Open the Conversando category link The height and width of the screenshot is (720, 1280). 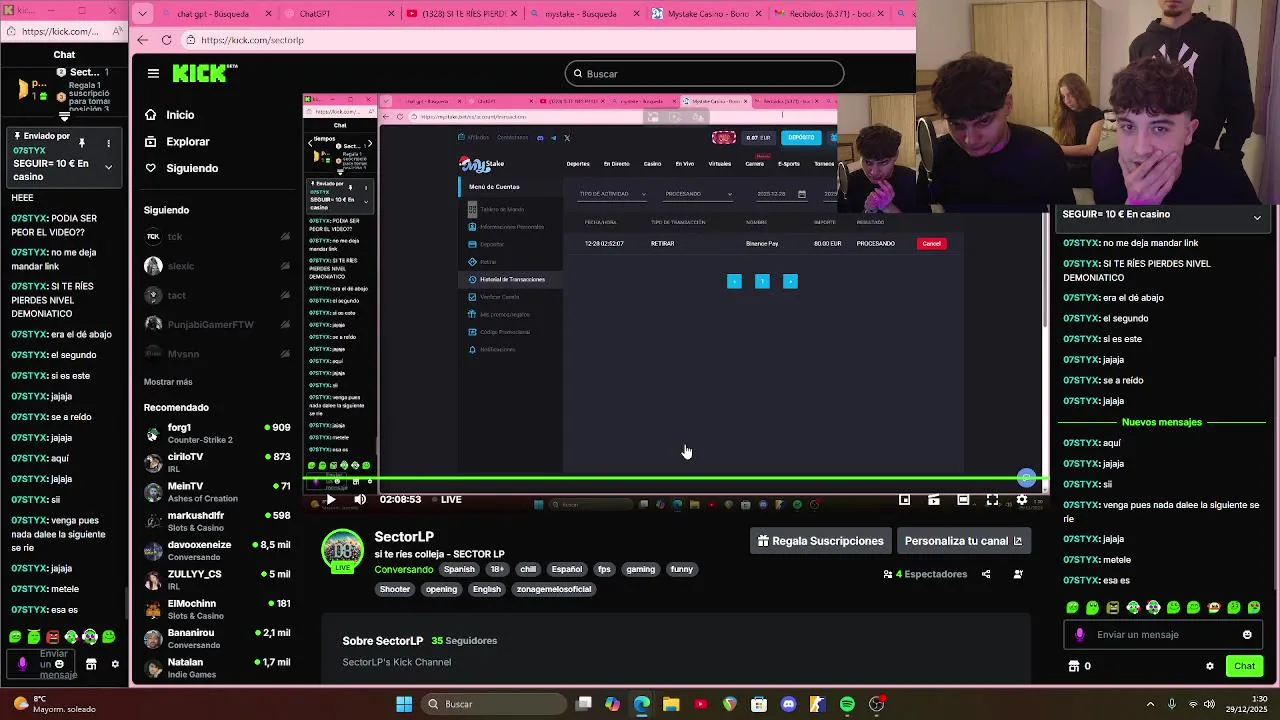click(x=404, y=569)
